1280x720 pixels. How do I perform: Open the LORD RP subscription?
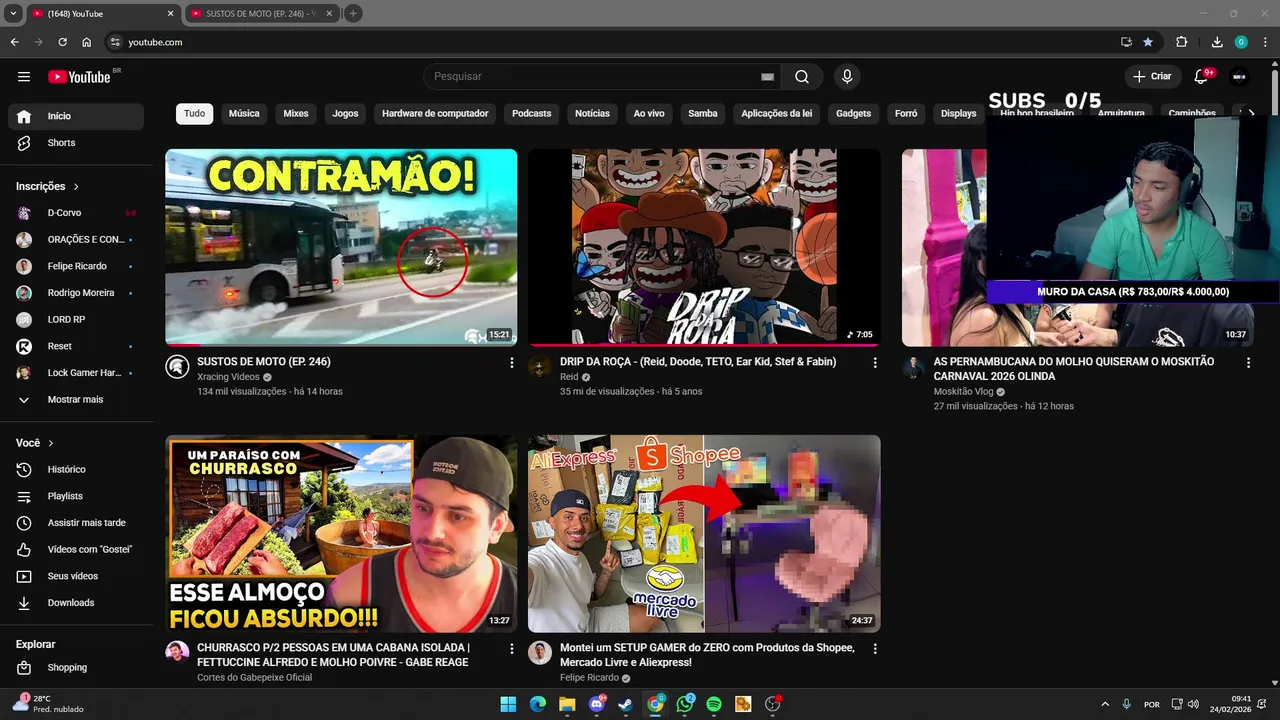click(76, 320)
